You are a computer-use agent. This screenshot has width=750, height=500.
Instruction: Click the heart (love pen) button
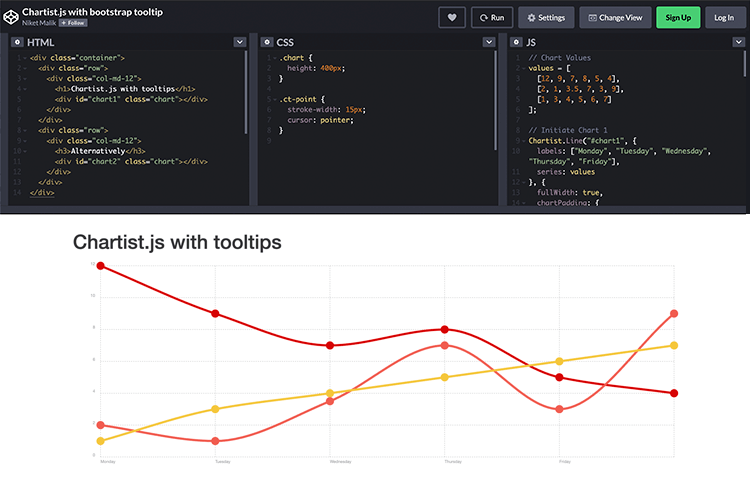coord(452,18)
